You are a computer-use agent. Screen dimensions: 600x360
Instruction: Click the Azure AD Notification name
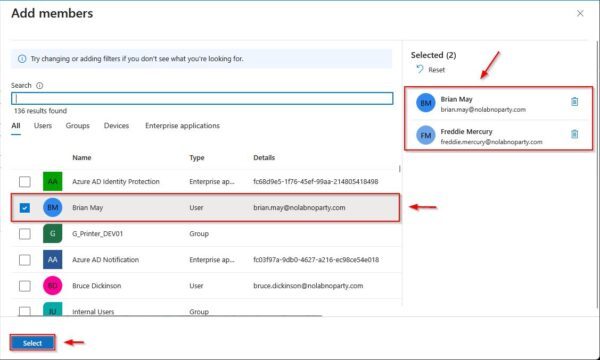tap(106, 259)
